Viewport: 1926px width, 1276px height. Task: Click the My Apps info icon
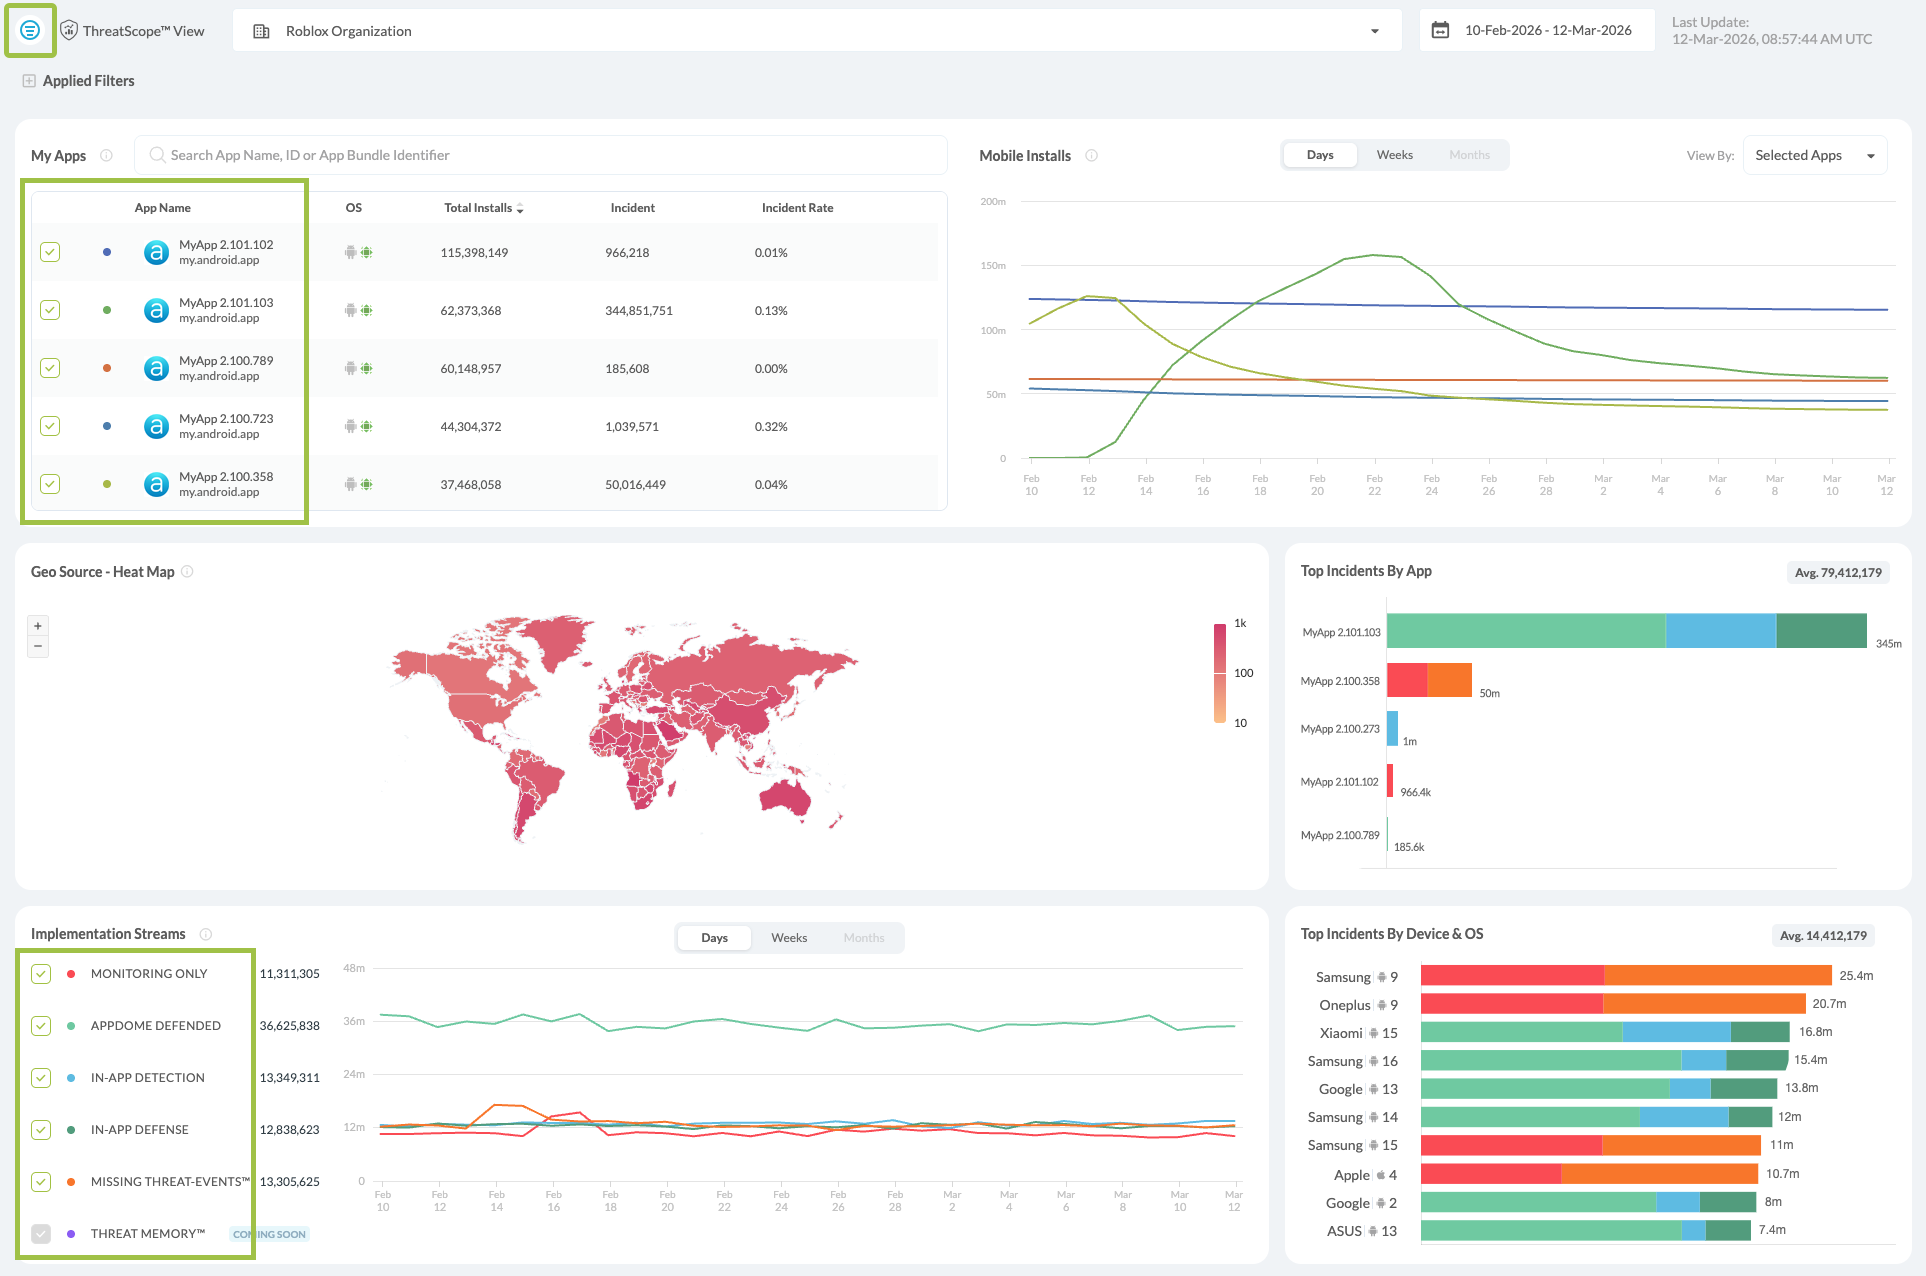pyautogui.click(x=106, y=155)
